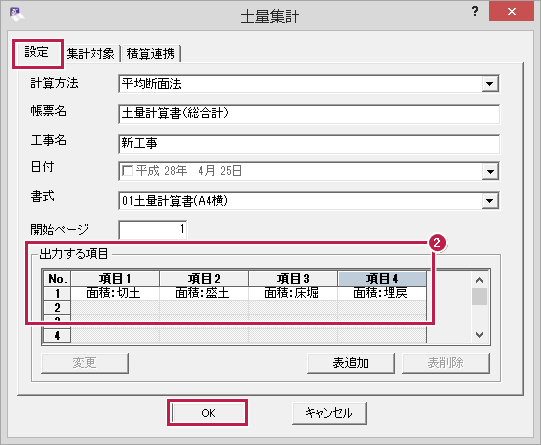This screenshot has height=445, width=541.
Task: Open the 日付 date picker dropdown
Action: click(x=490, y=171)
